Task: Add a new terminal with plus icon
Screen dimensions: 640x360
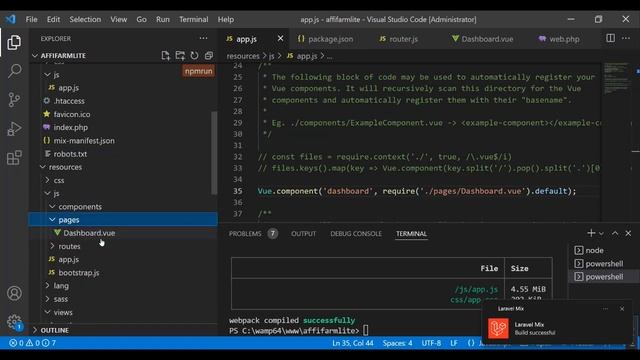Action: 591,233
